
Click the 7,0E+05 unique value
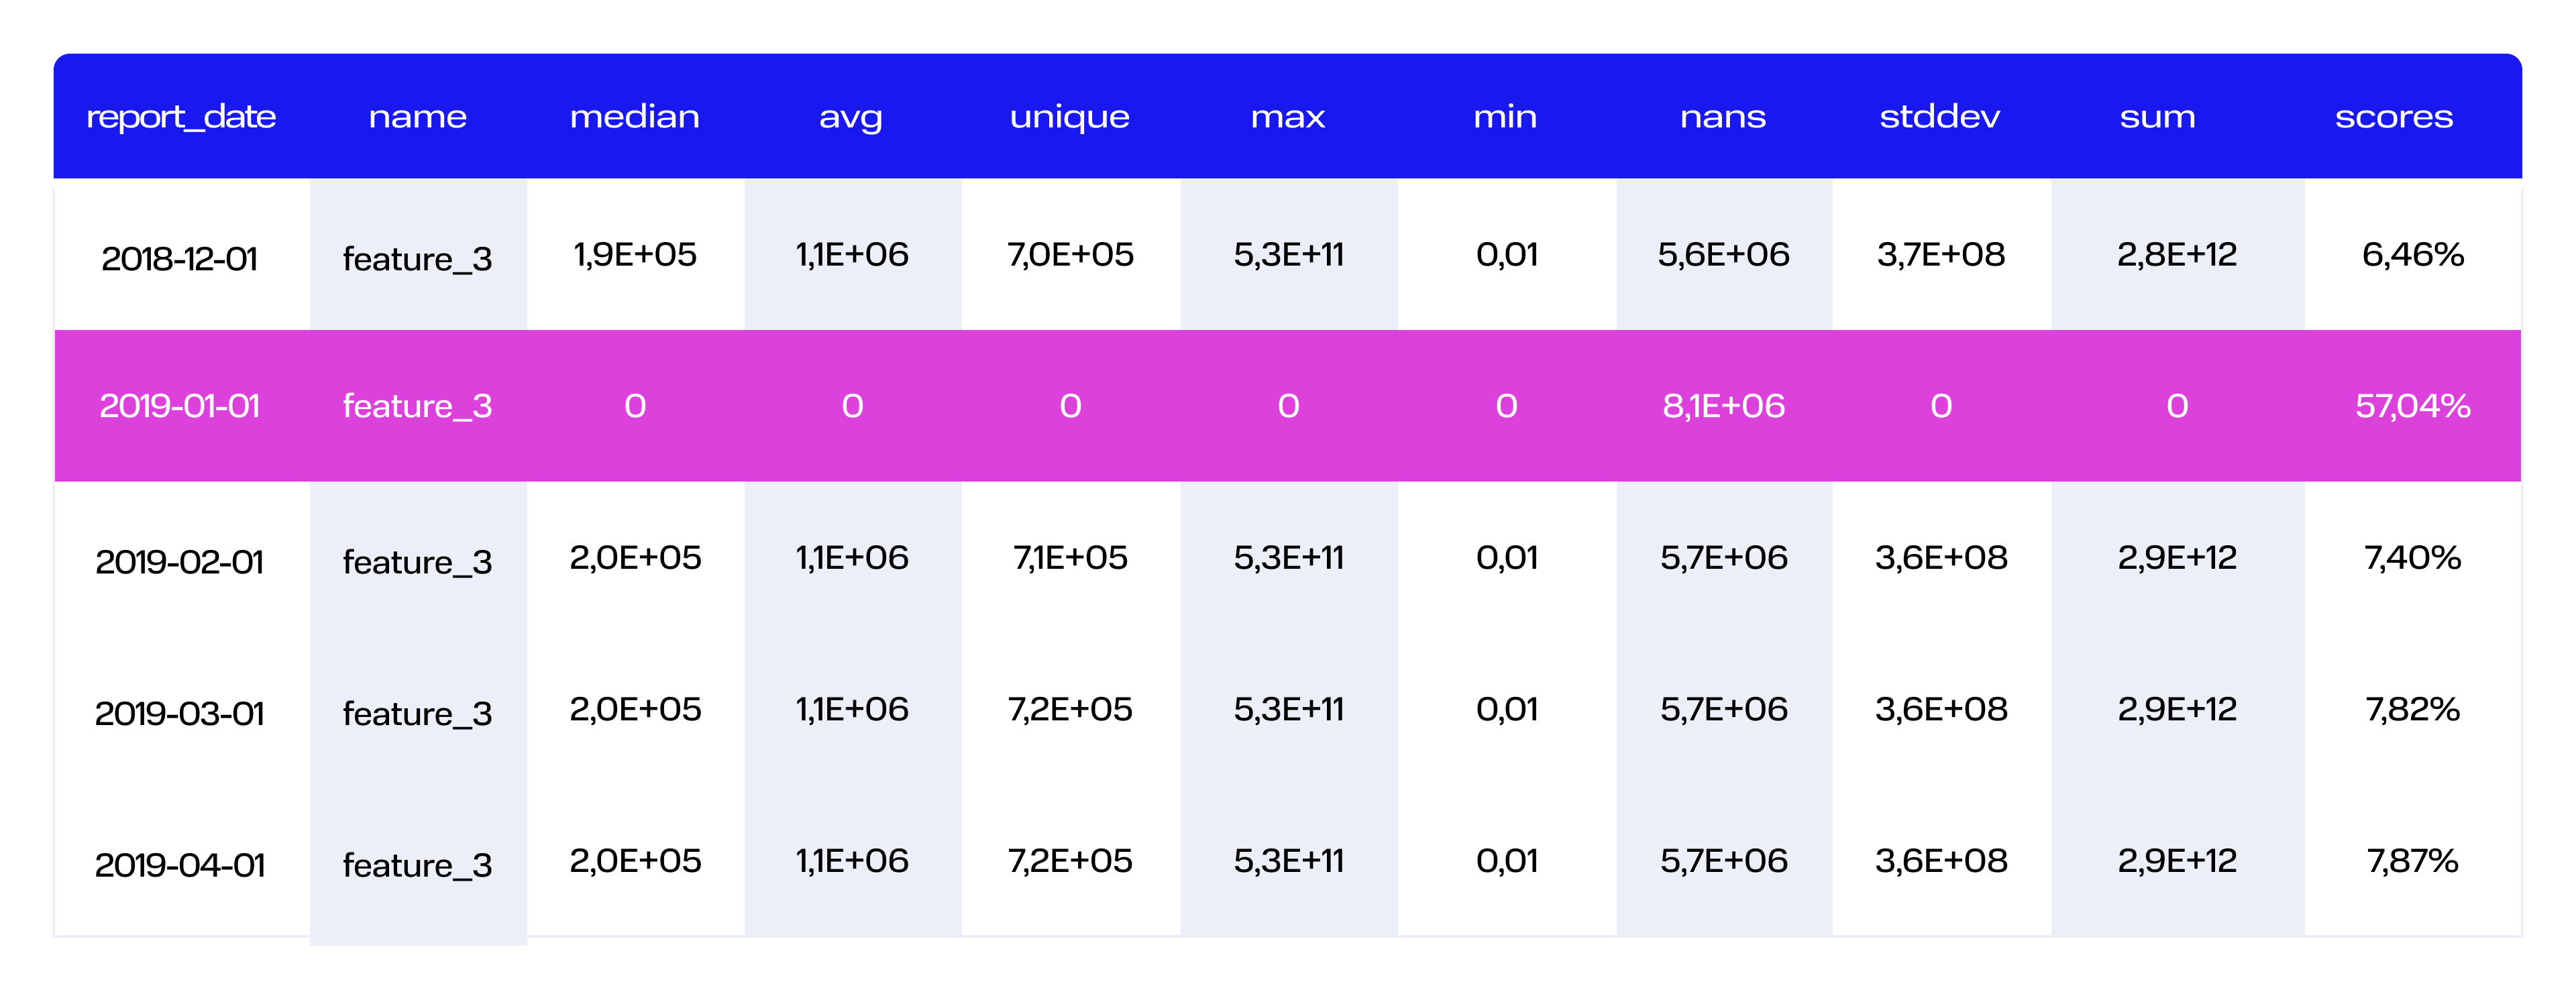(x=1070, y=255)
